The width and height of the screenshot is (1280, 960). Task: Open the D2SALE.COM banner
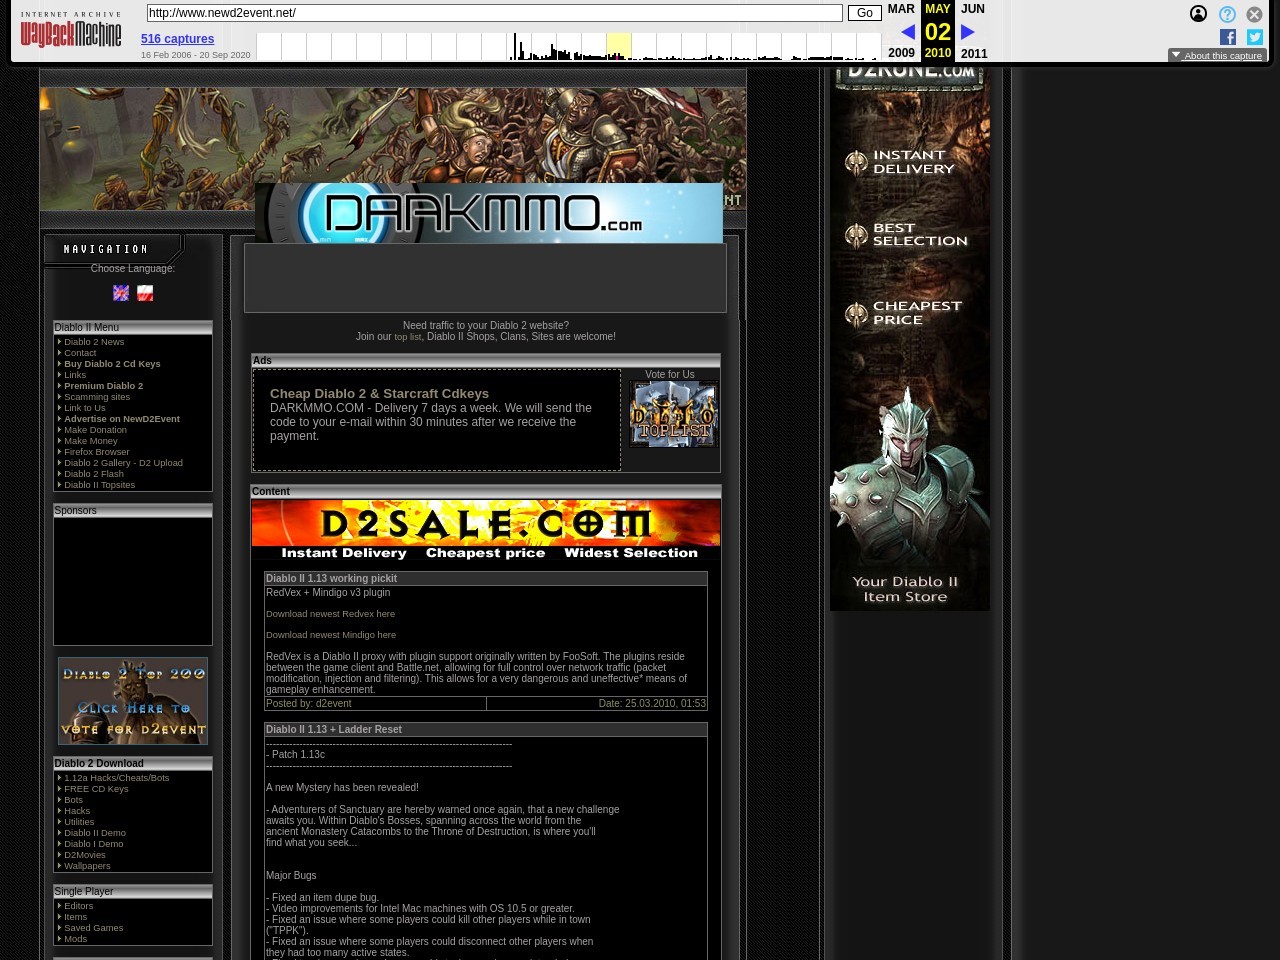tap(485, 530)
